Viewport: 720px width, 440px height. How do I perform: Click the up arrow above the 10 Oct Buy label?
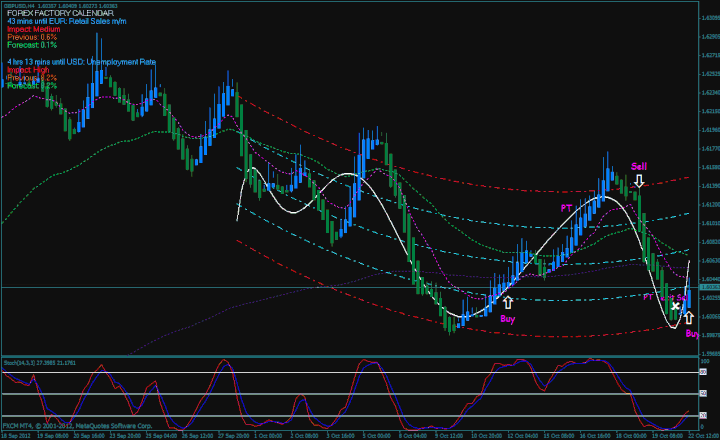(507, 303)
